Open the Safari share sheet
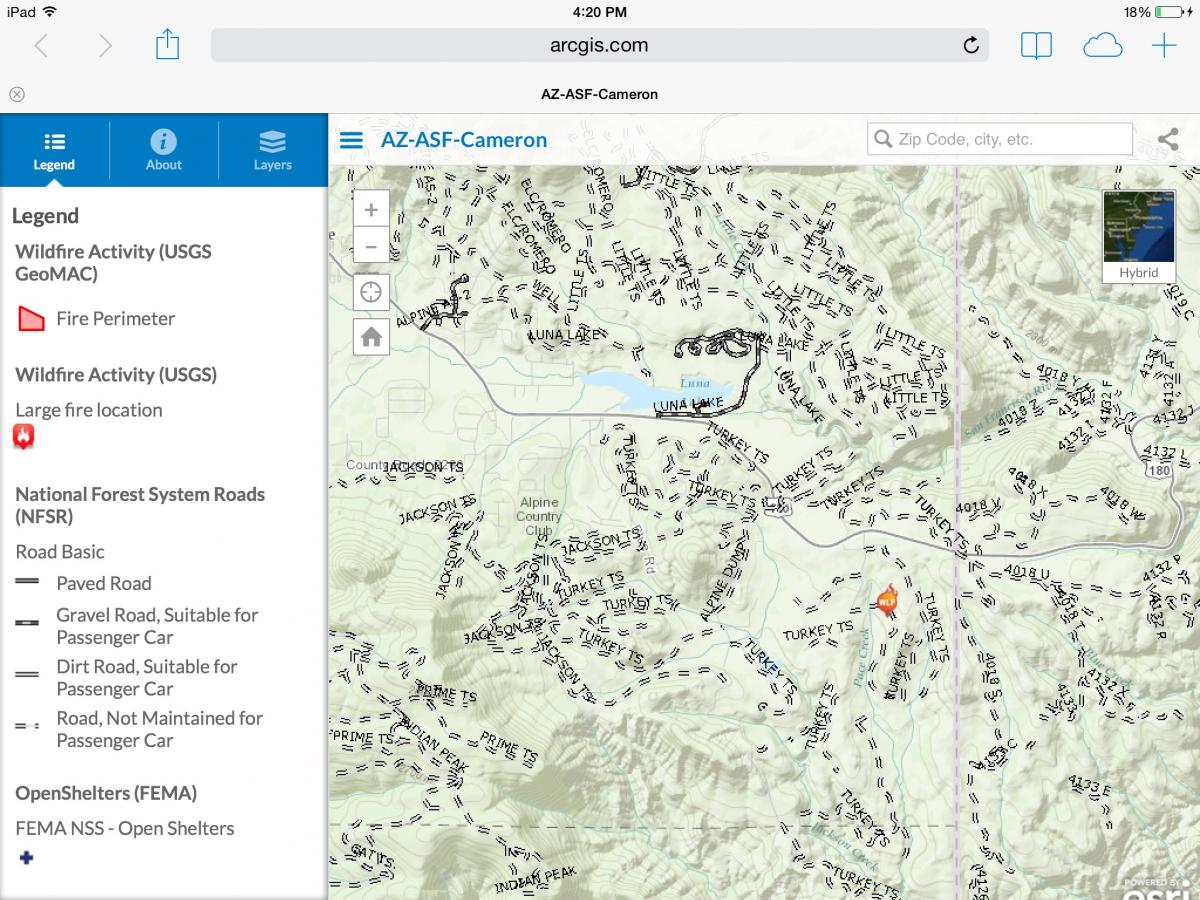This screenshot has height=900, width=1200. (167, 44)
